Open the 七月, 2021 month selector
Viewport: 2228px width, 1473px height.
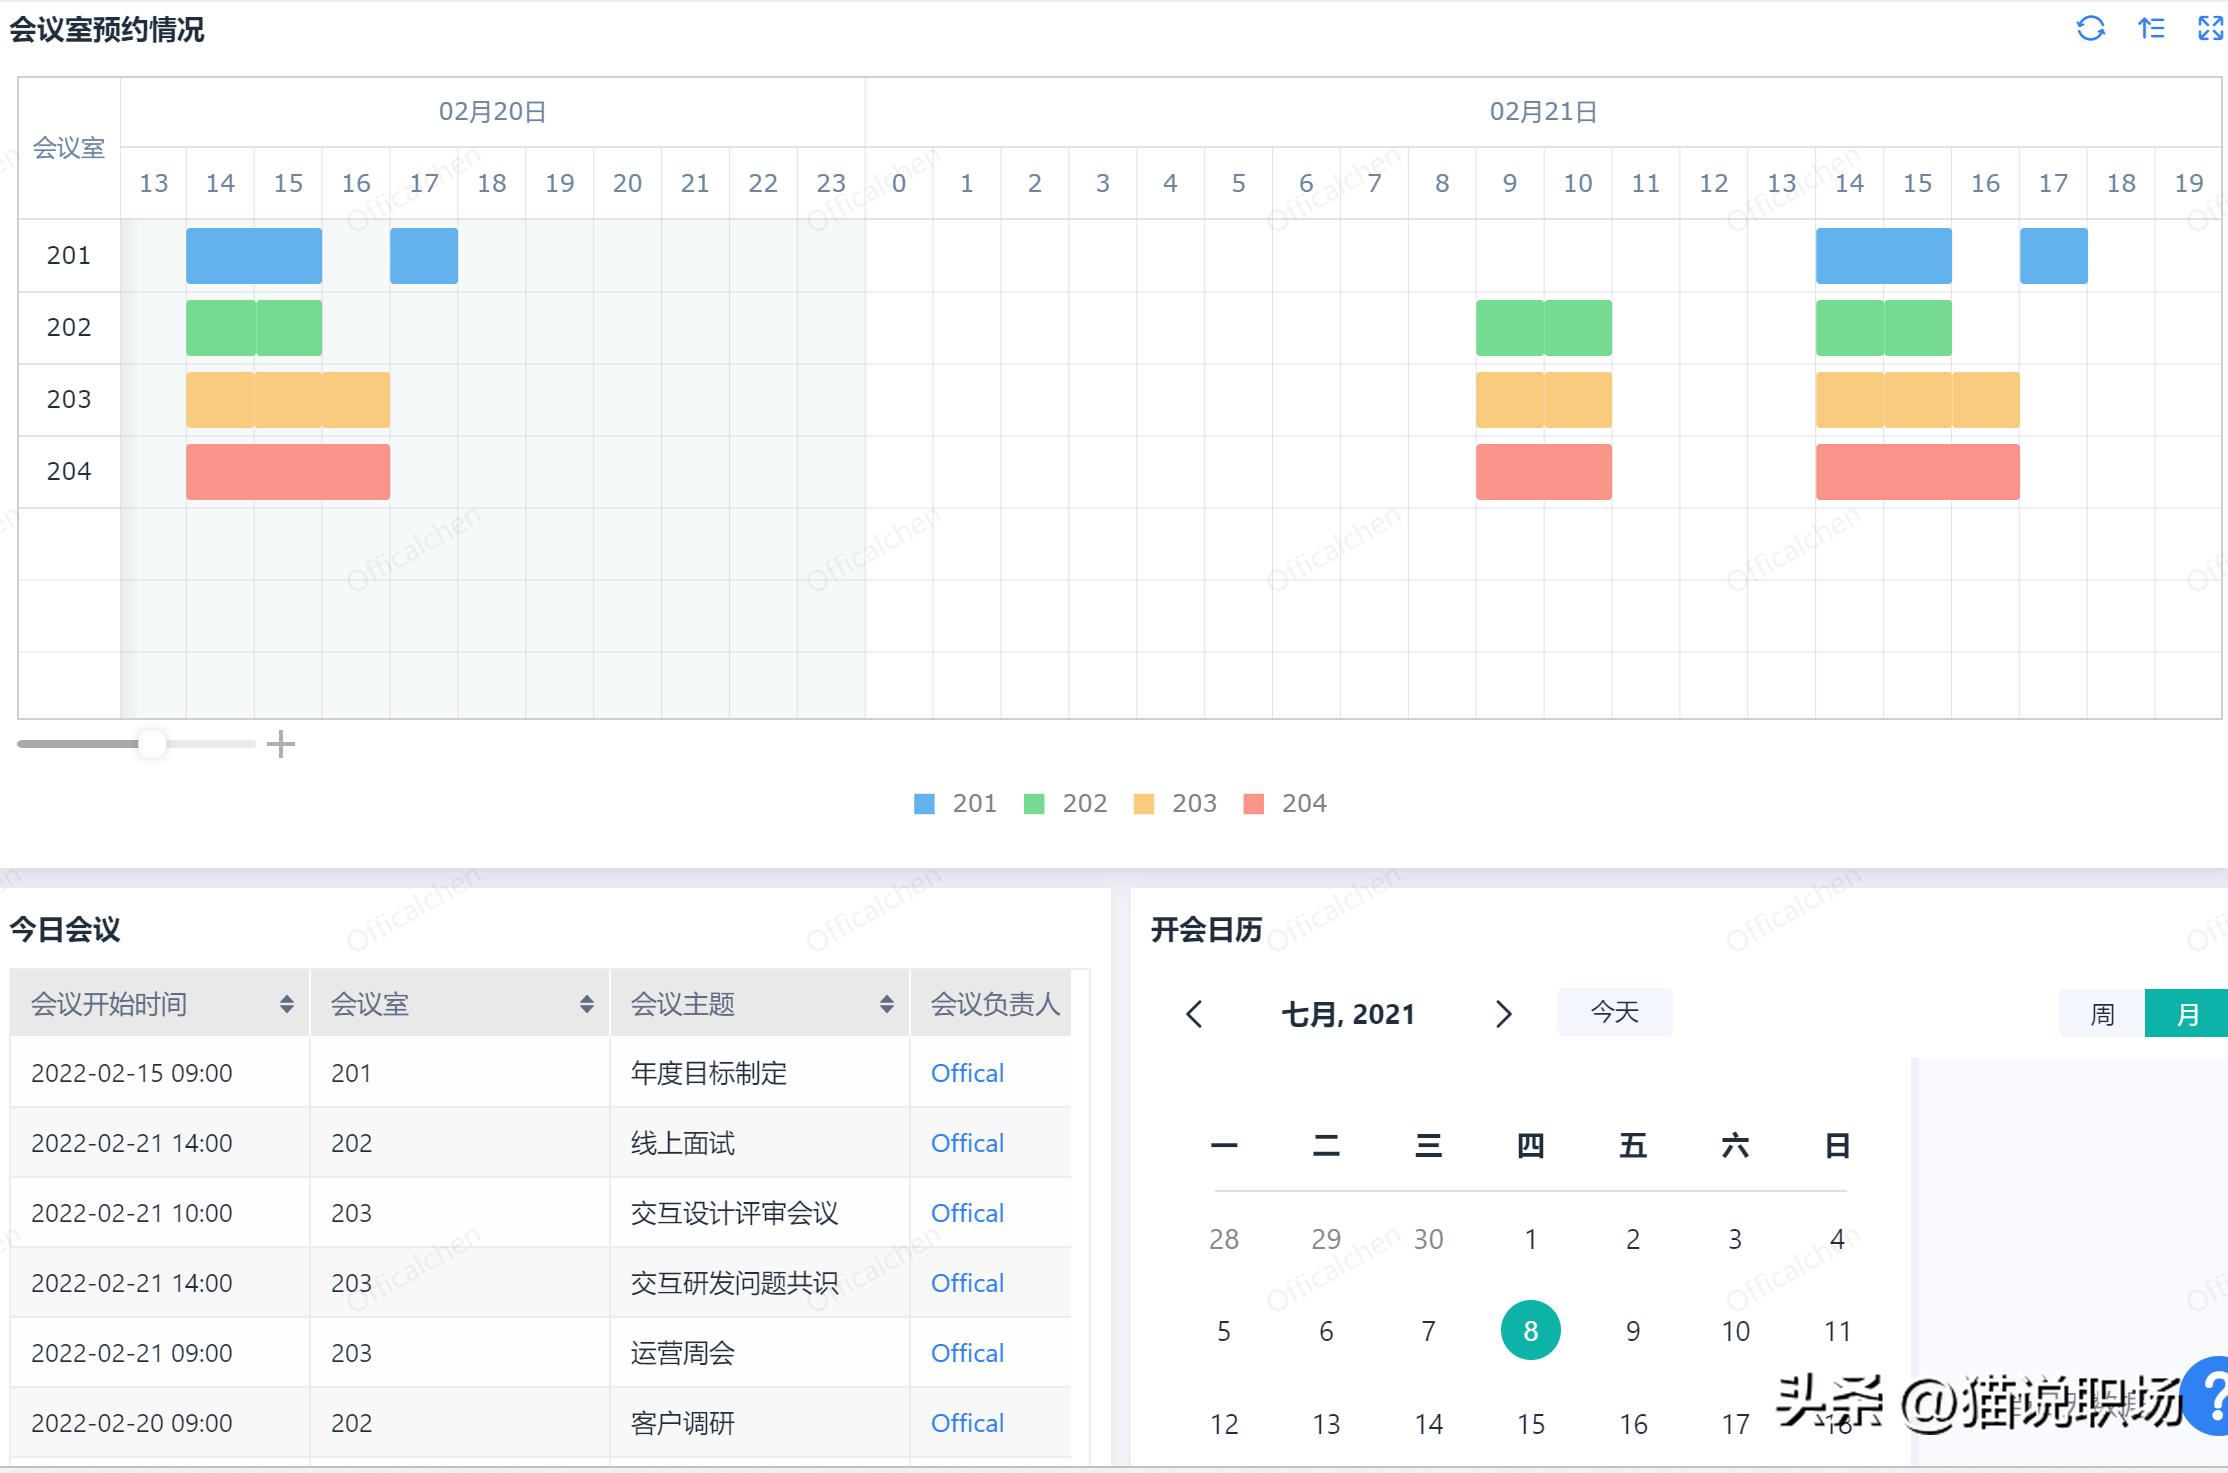[1348, 1013]
